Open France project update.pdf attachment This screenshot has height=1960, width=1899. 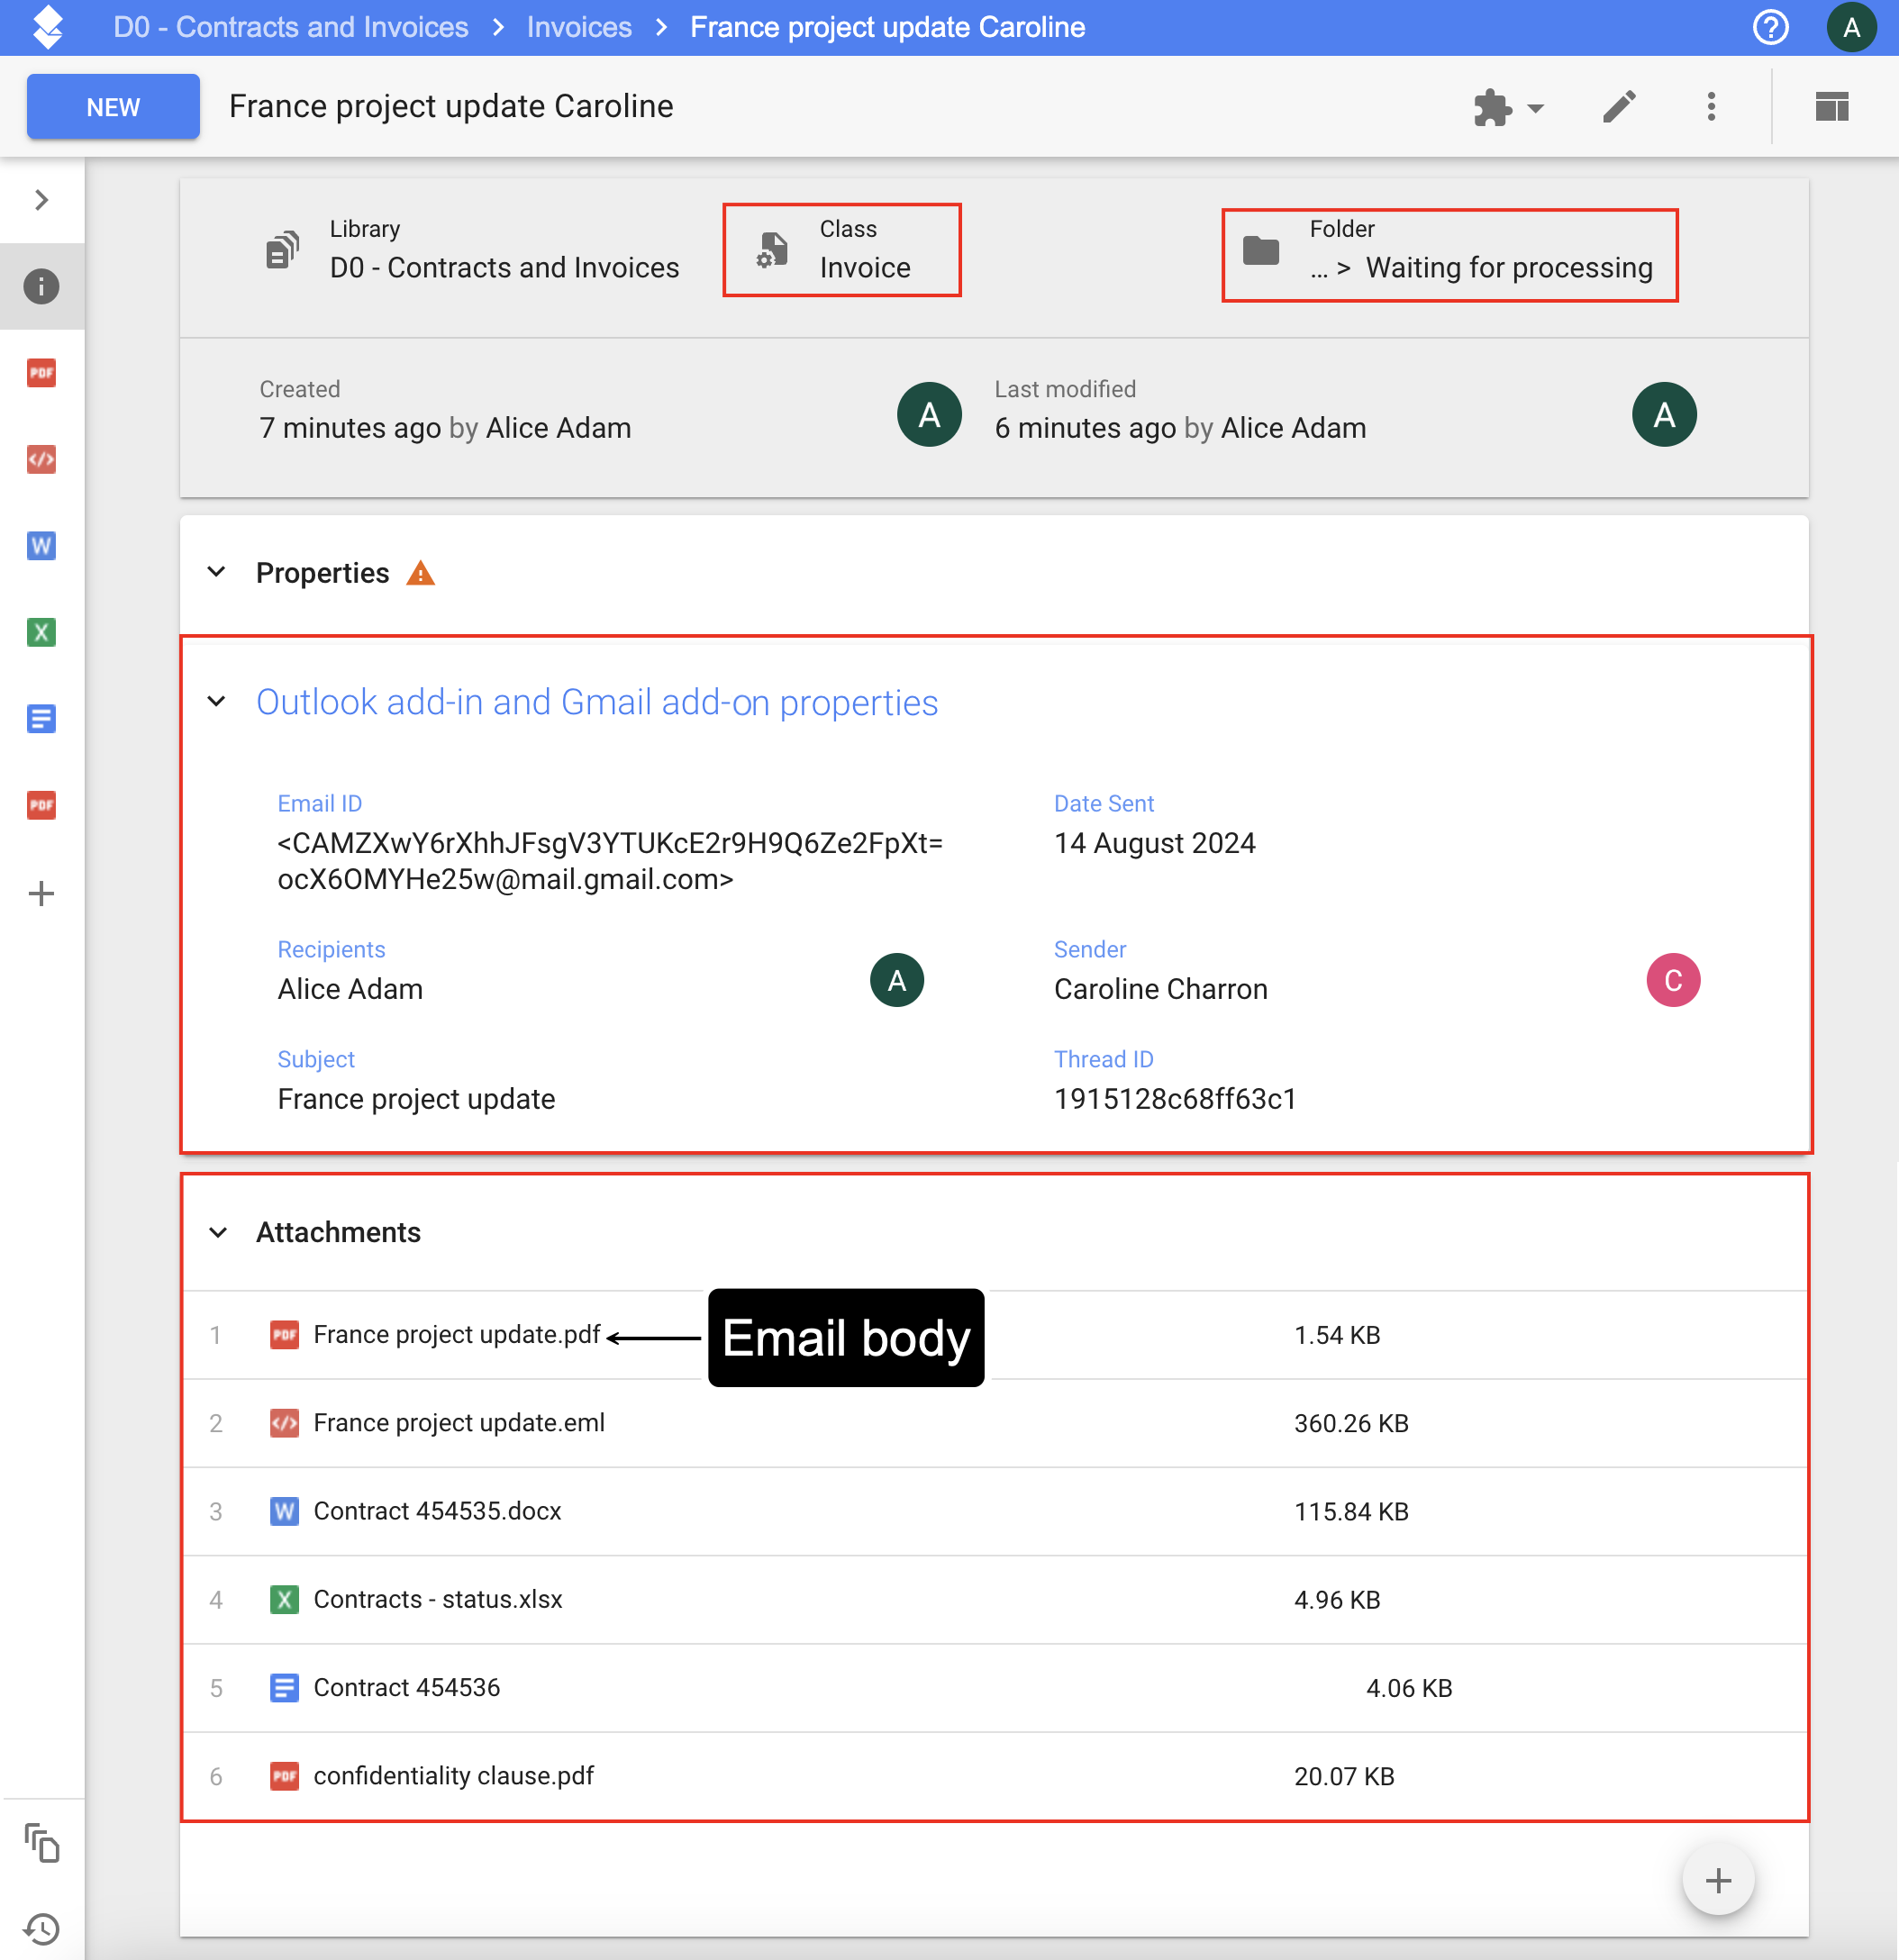point(457,1335)
